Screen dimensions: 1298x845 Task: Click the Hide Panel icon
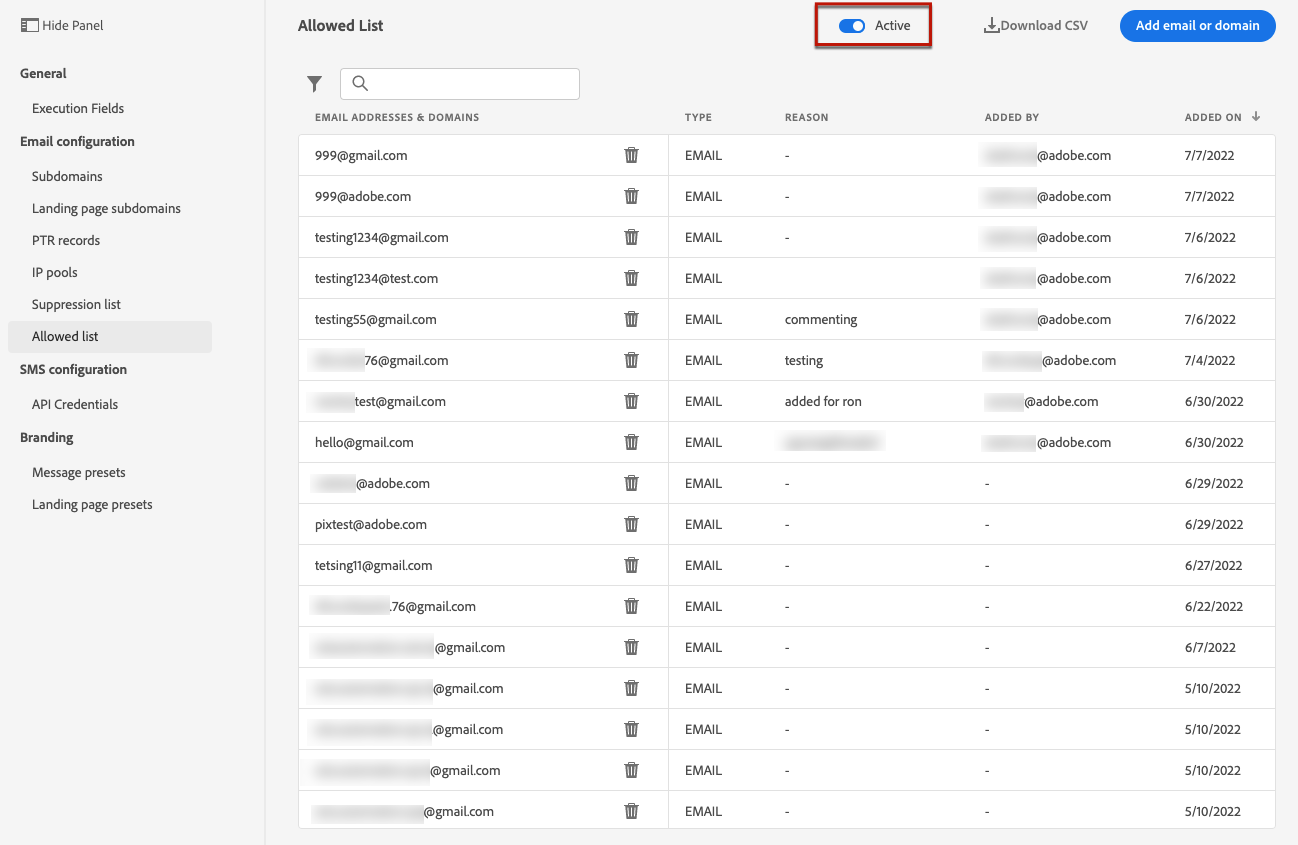click(x=29, y=25)
